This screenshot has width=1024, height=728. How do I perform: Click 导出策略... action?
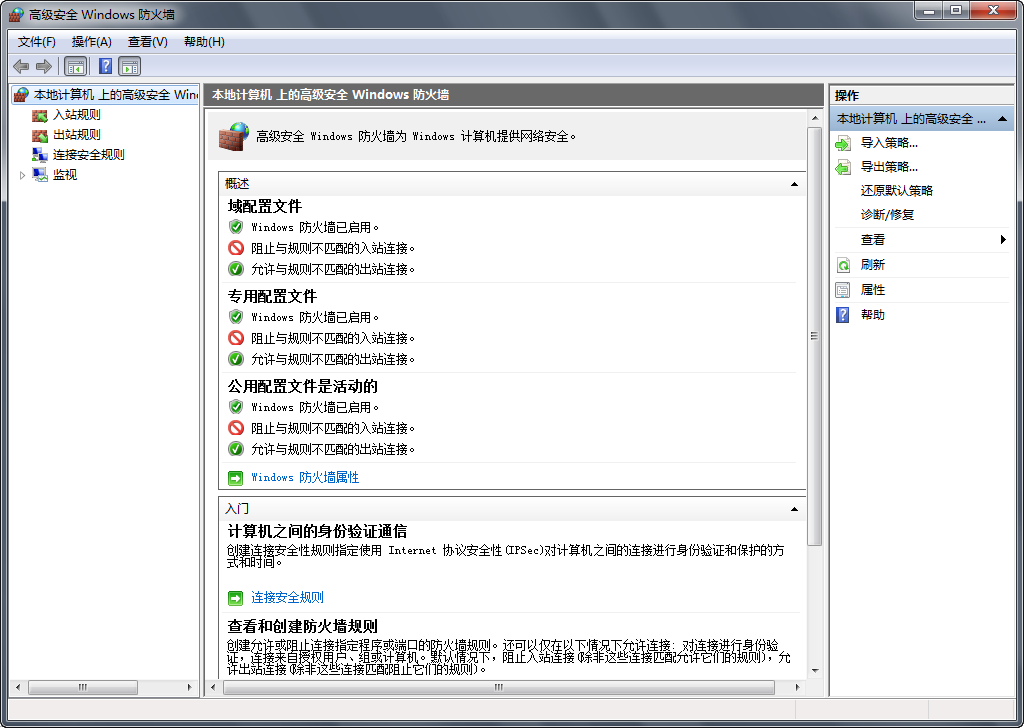(x=889, y=167)
